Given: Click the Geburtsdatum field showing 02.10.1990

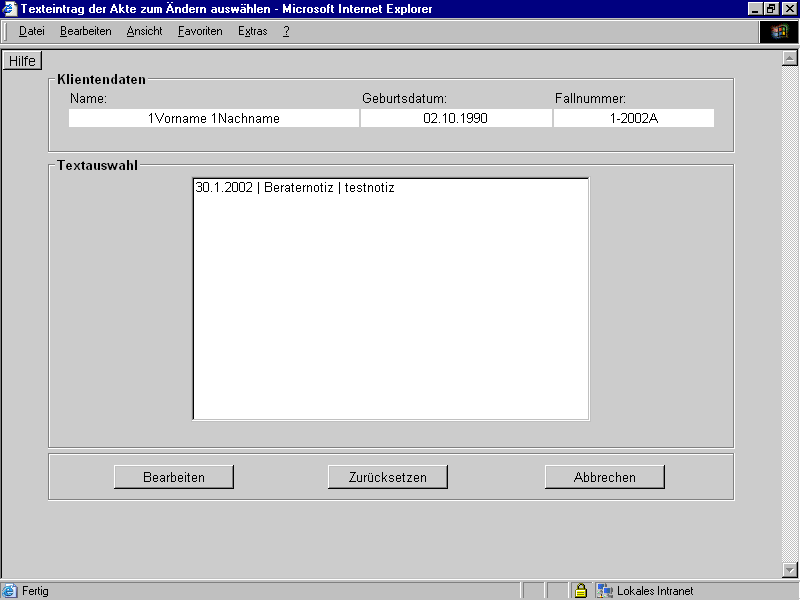Looking at the screenshot, I should pos(455,118).
